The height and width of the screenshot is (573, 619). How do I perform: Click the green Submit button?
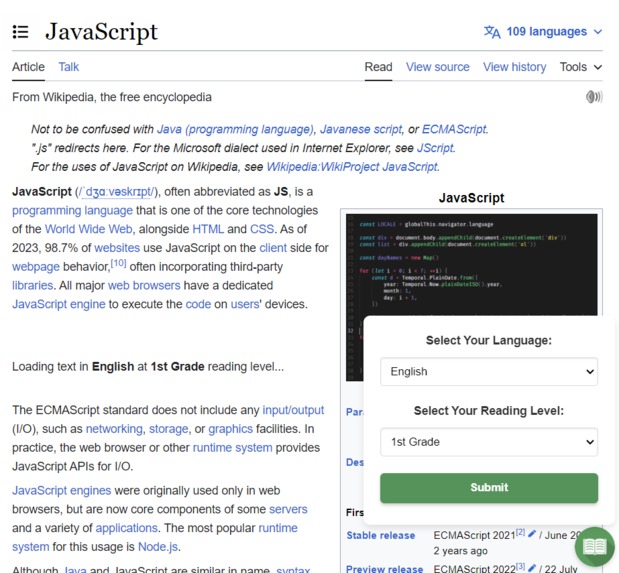[x=489, y=488]
